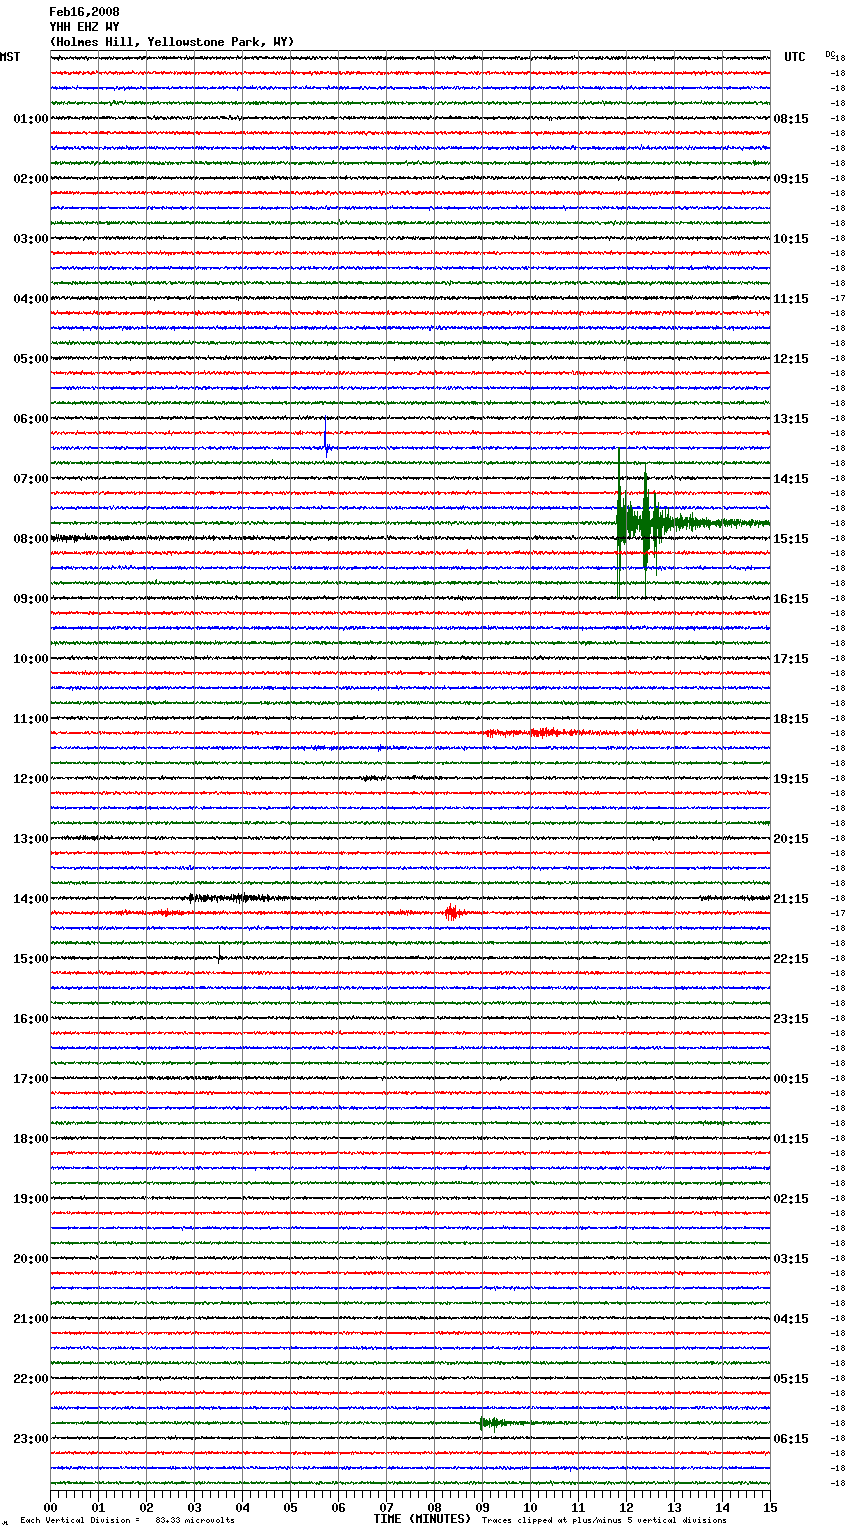Click the location text 'Holmes Hill, Yellowstone Park, WY'
Screen dimensions: 850x1534
(x=172, y=42)
